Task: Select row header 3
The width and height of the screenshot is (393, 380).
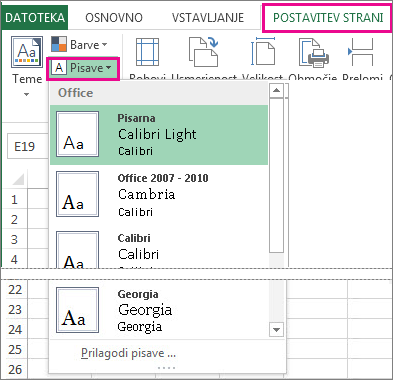Action: click(14, 239)
